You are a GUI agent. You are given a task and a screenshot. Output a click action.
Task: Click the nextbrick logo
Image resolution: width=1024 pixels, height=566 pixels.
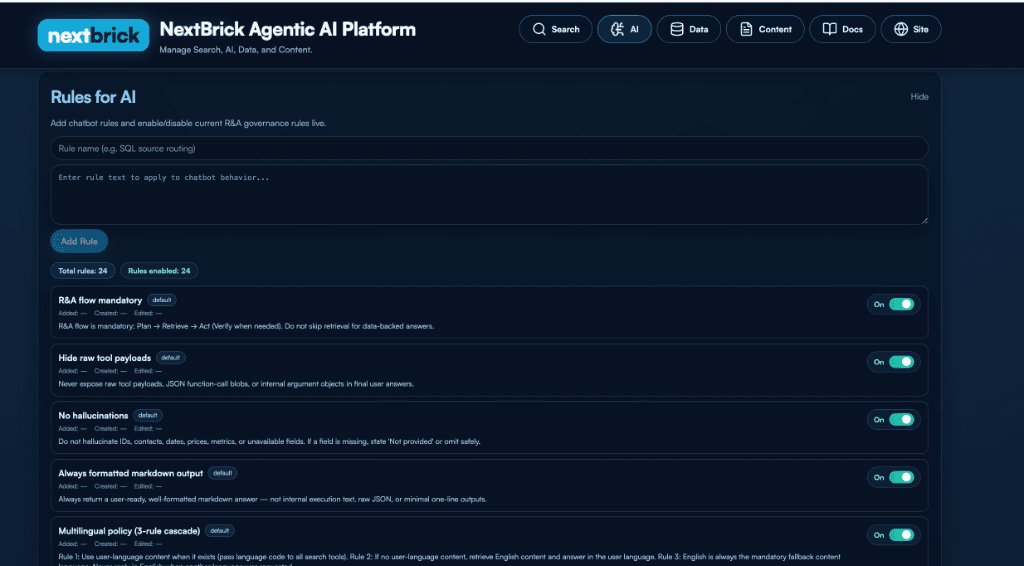pyautogui.click(x=93, y=35)
